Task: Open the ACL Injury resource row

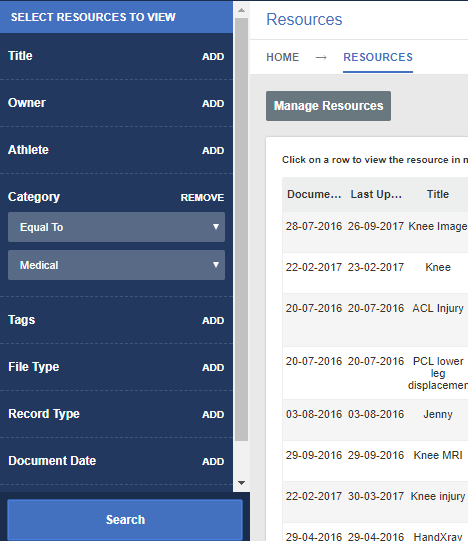Action: (375, 320)
